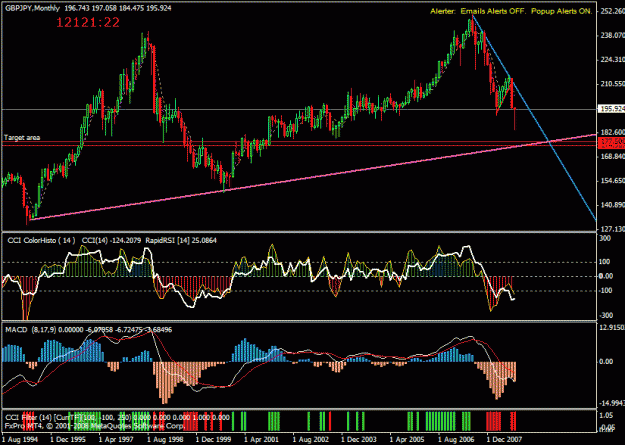Click the 195.924 current price tag
This screenshot has height=445, width=625.
point(612,109)
